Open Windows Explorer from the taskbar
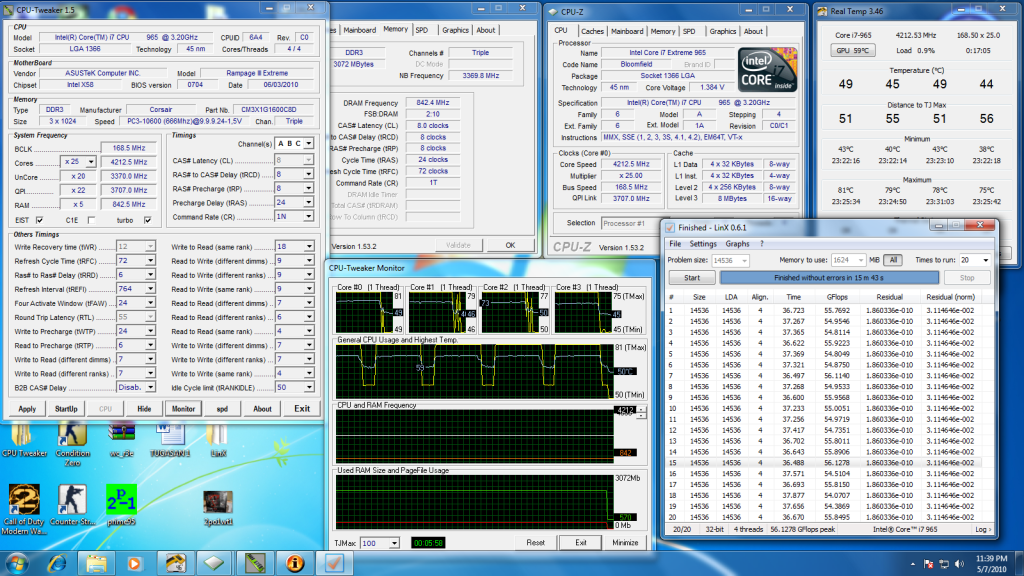1024x576 pixels. (96, 563)
